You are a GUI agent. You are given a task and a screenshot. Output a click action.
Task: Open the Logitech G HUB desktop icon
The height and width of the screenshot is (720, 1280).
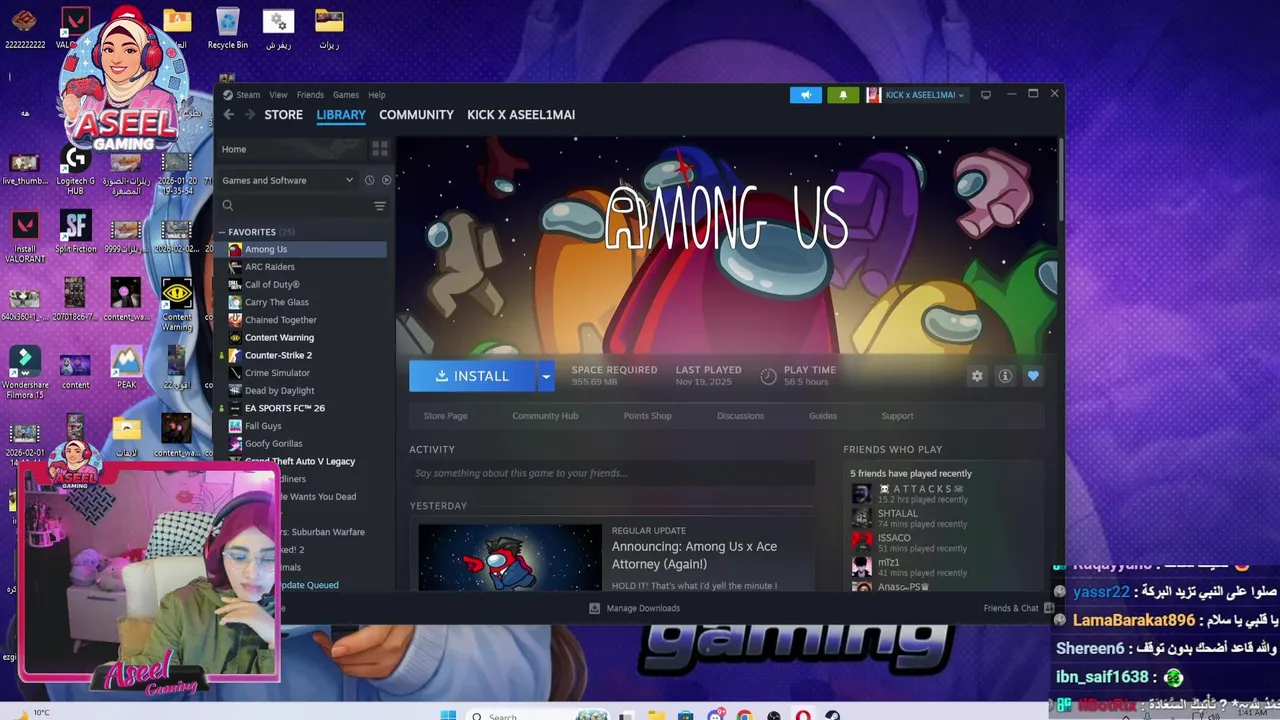click(75, 170)
